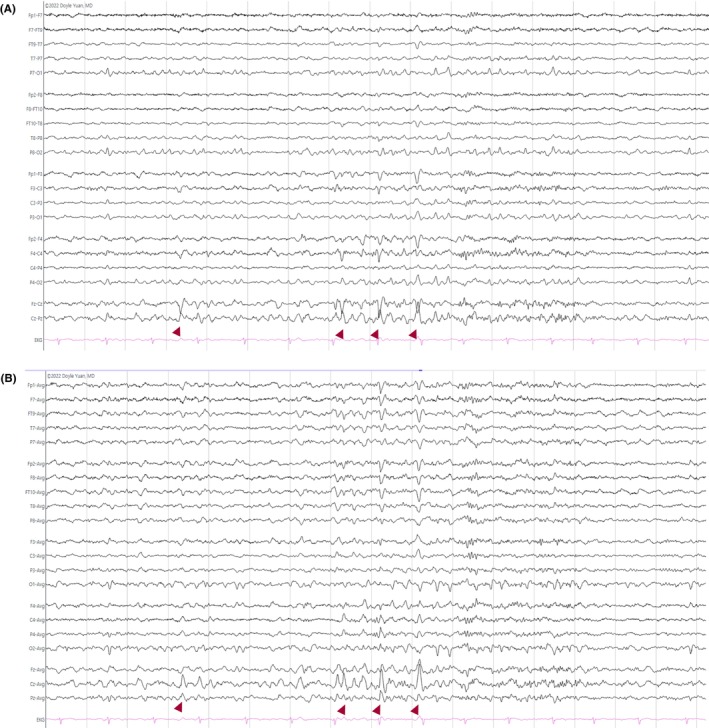Select the FT10-Avg channel label
This screenshot has height=728, width=709.
[35, 492]
